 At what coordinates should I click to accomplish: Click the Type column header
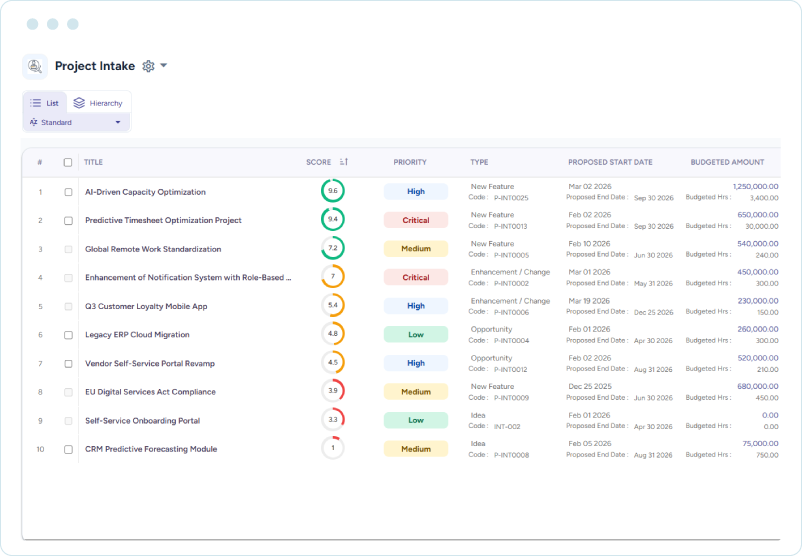(479, 162)
